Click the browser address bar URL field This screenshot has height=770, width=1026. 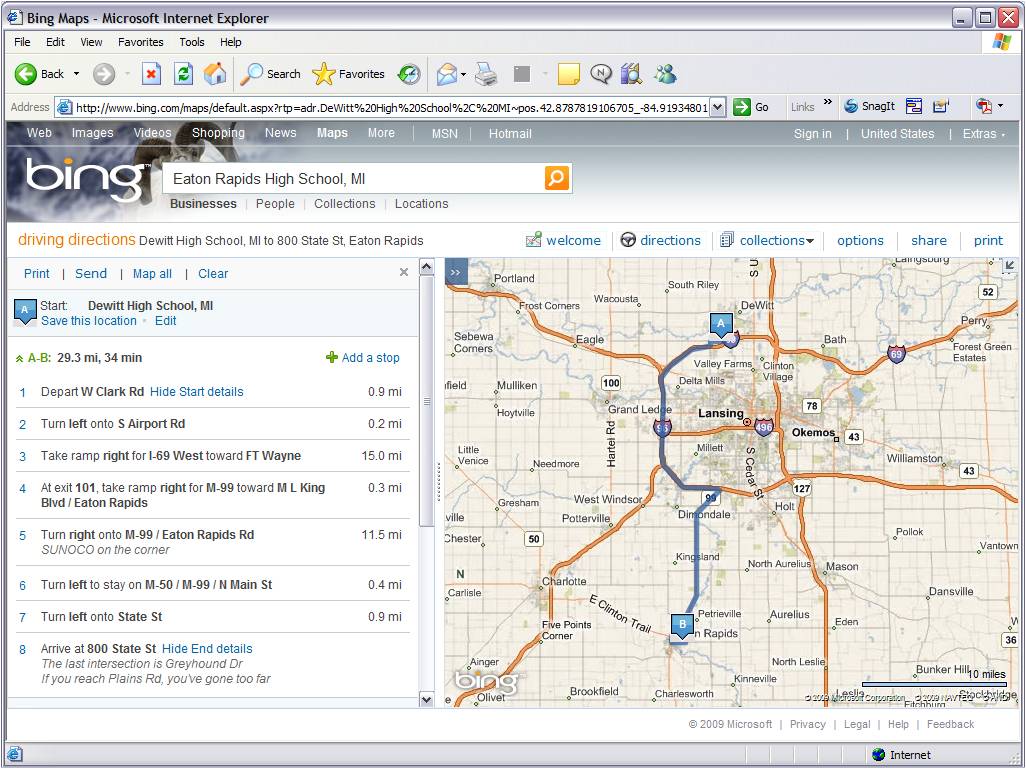[x=391, y=107]
